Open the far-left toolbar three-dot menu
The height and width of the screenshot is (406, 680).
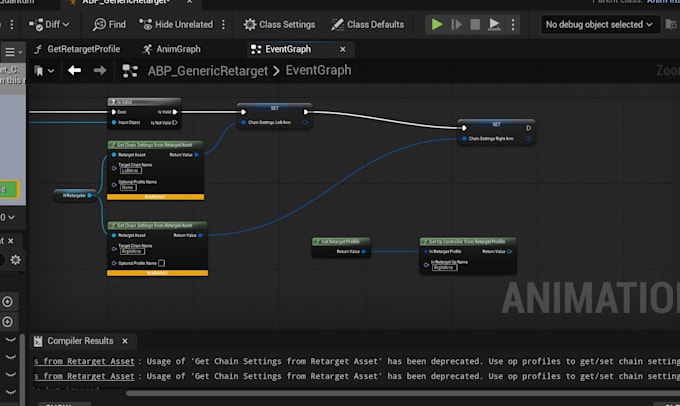point(12,24)
